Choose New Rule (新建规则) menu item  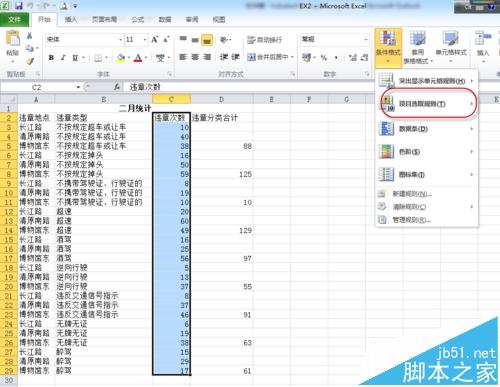427,194
